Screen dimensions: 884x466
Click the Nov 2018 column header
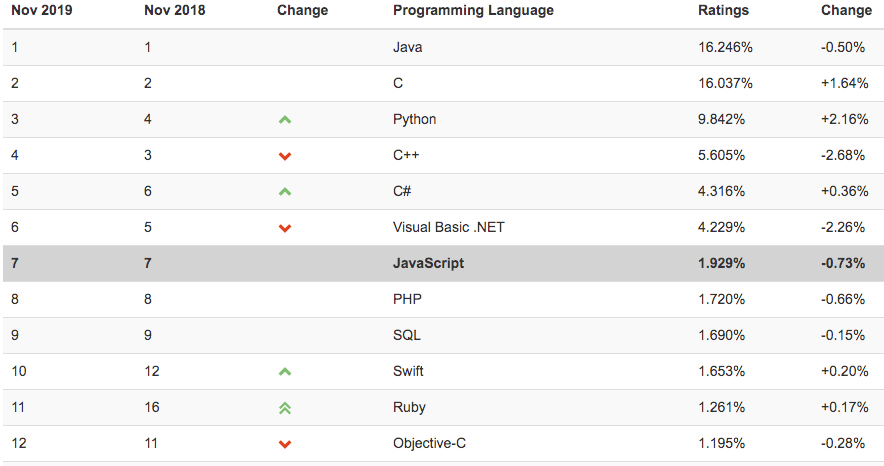pyautogui.click(x=175, y=11)
